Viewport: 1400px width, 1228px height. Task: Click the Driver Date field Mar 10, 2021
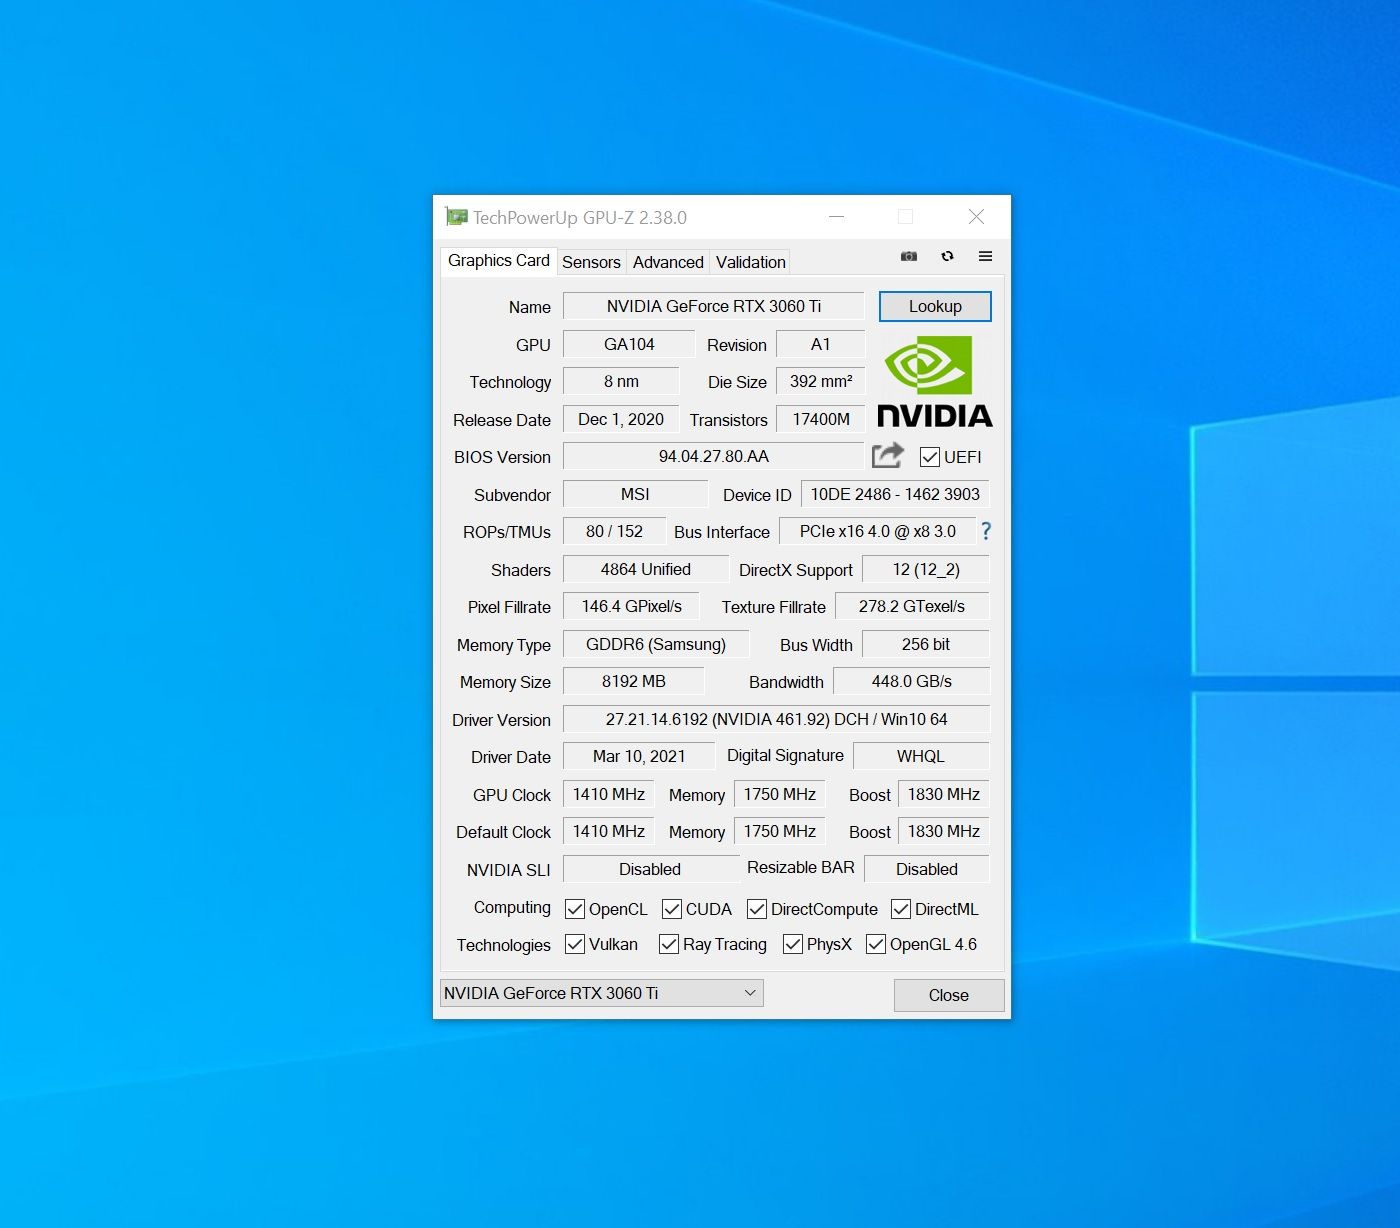pyautogui.click(x=639, y=756)
